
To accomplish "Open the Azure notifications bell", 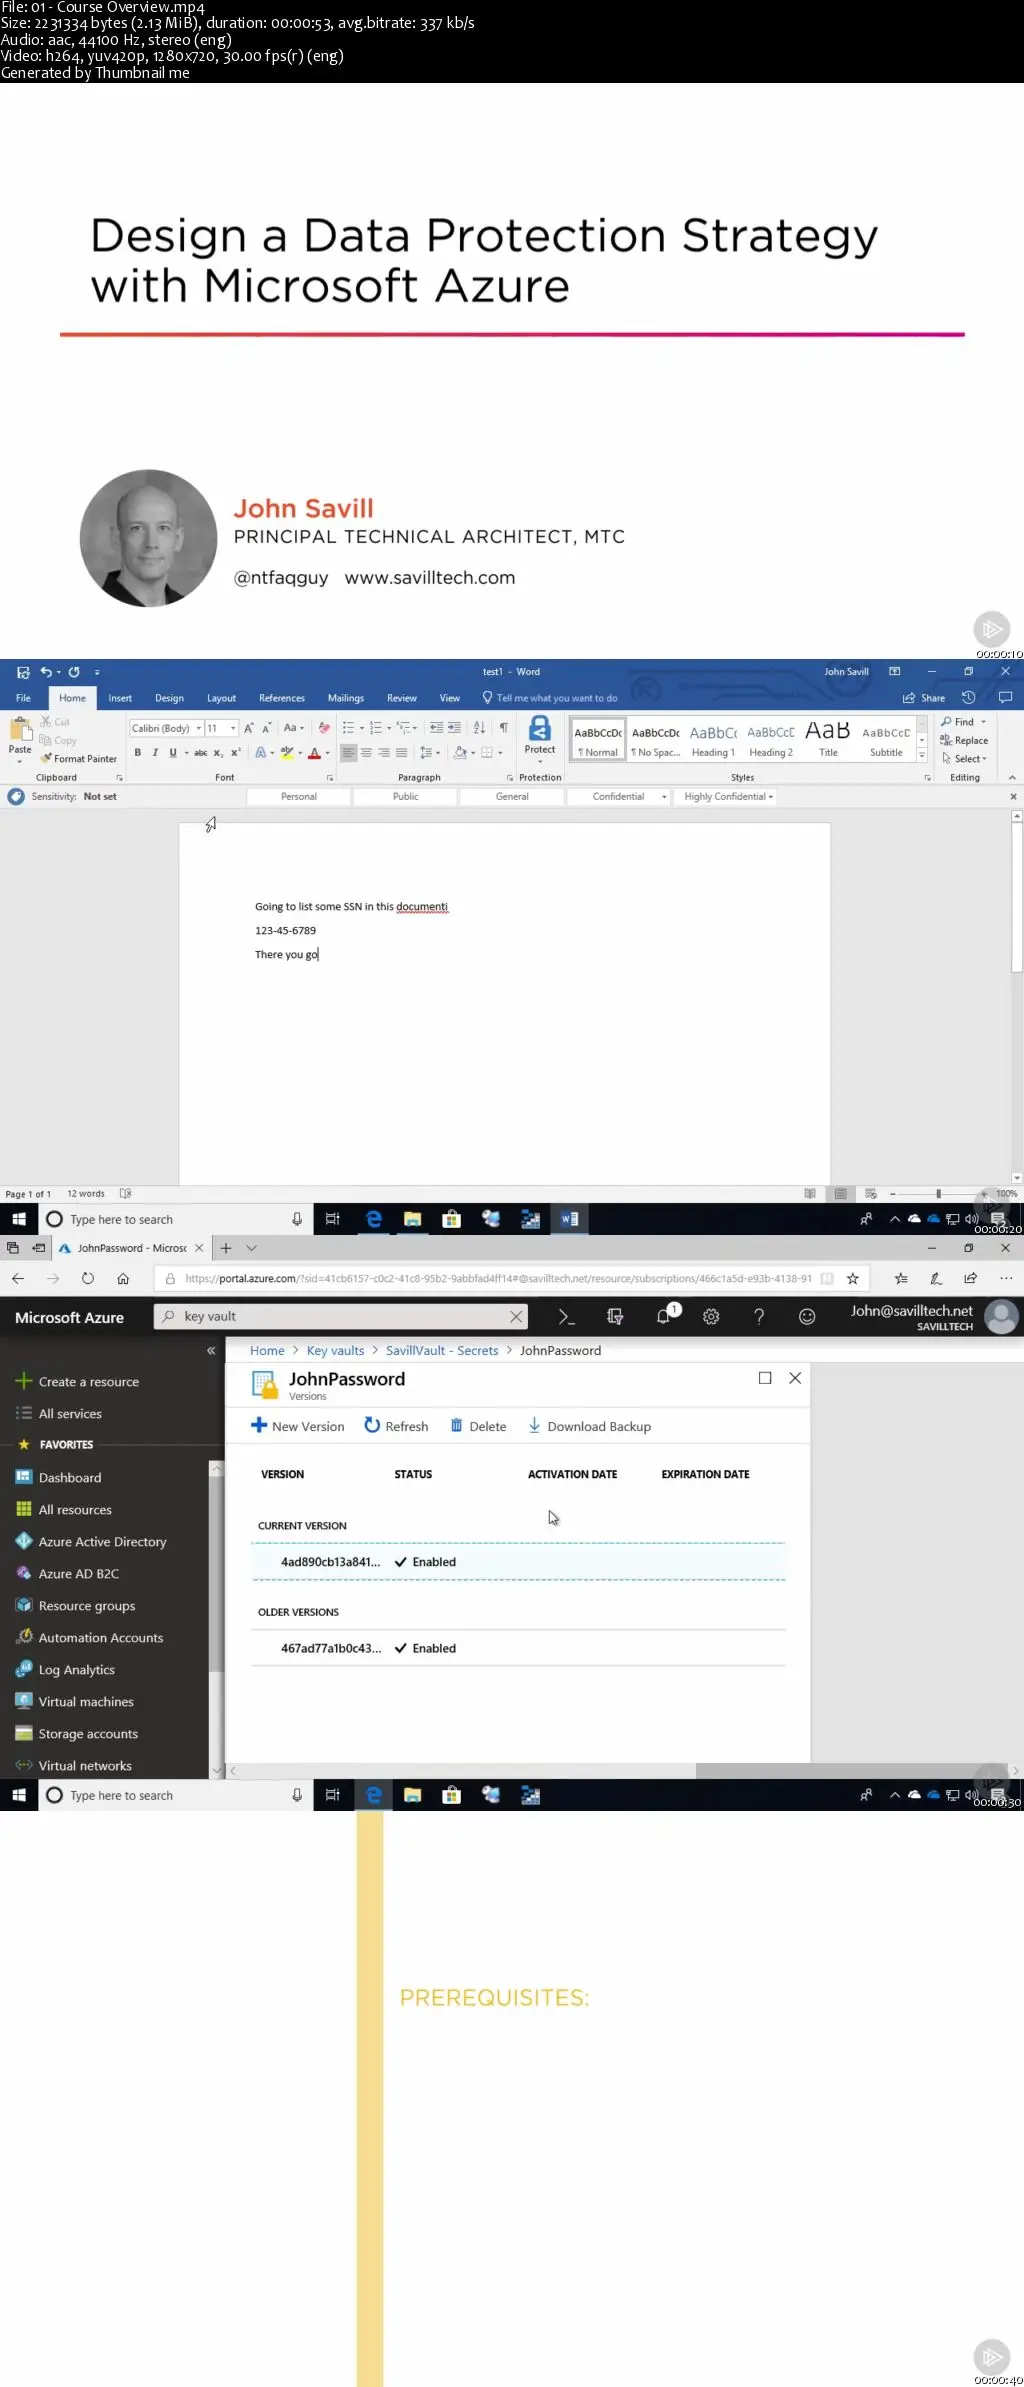I will pyautogui.click(x=663, y=1317).
